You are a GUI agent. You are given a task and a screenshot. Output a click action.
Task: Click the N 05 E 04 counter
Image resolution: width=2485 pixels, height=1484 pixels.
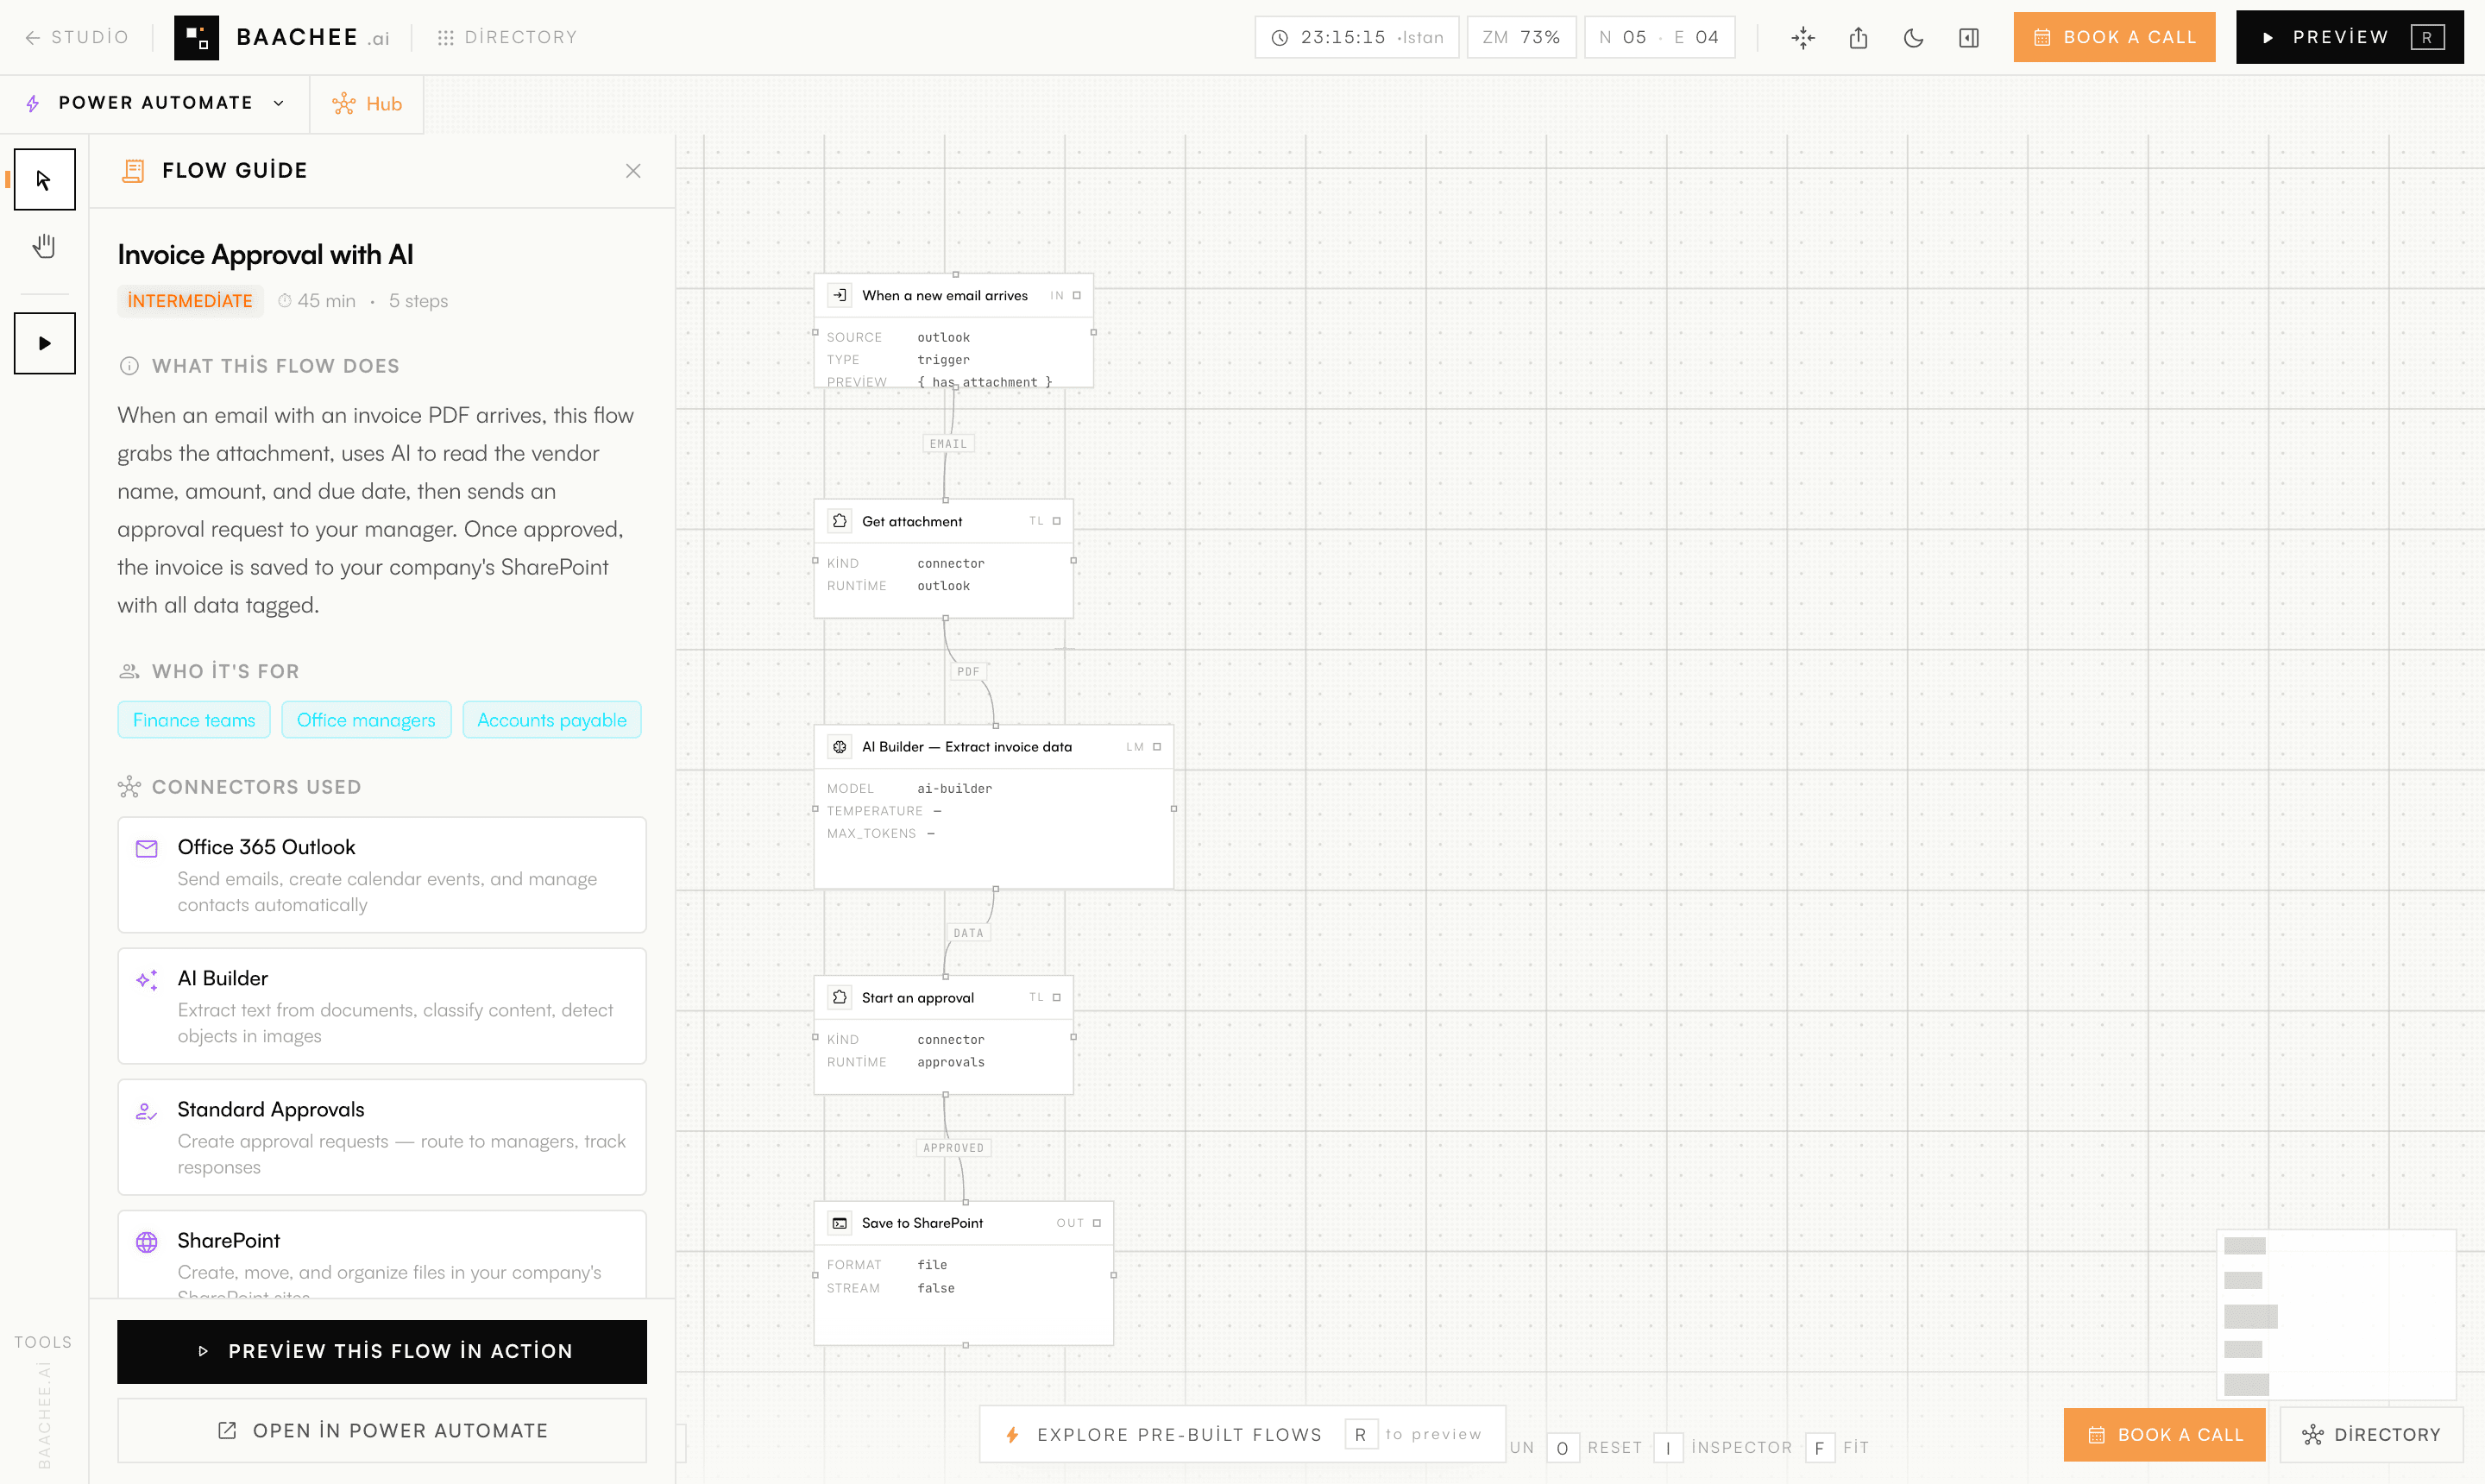point(1659,37)
